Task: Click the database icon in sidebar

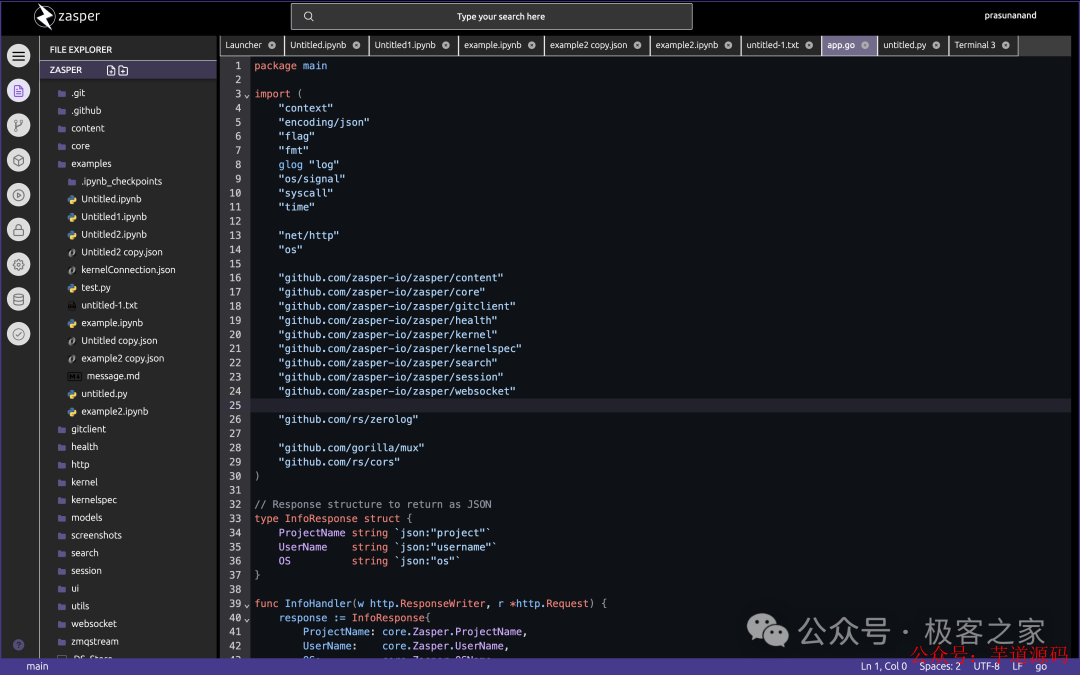Action: tap(19, 300)
